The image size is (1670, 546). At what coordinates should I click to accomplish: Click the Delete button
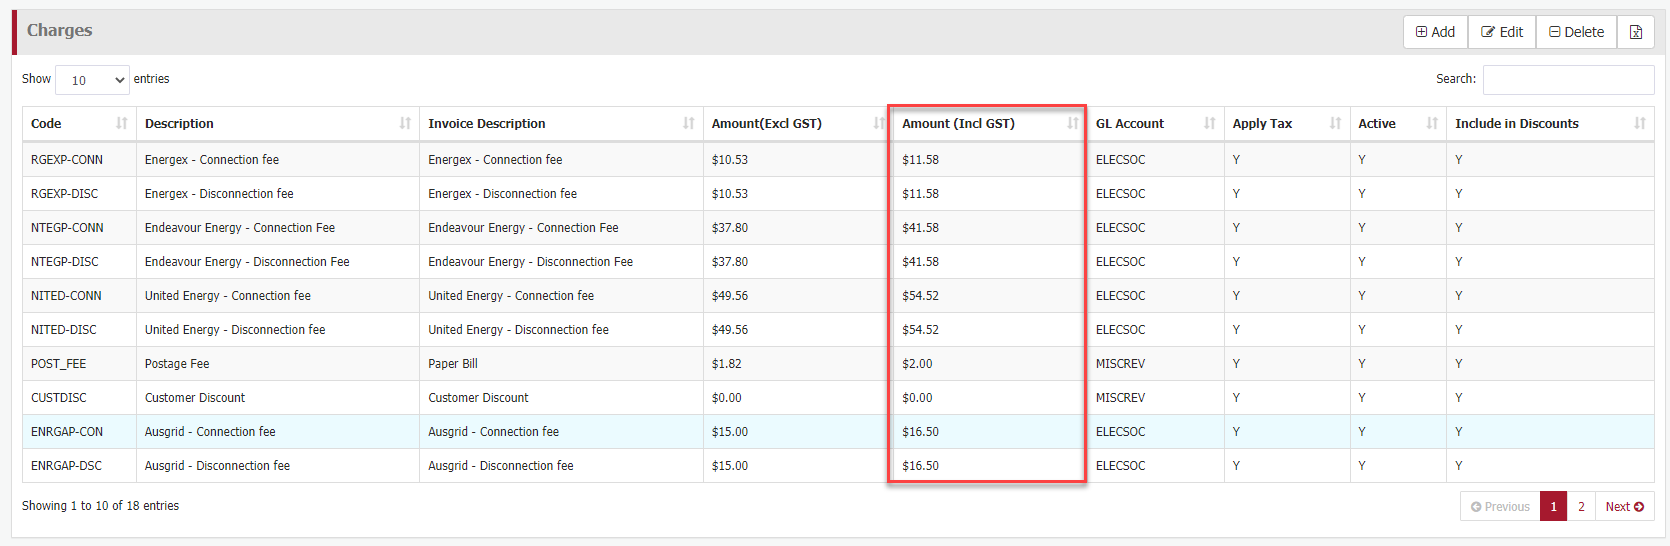1576,32
